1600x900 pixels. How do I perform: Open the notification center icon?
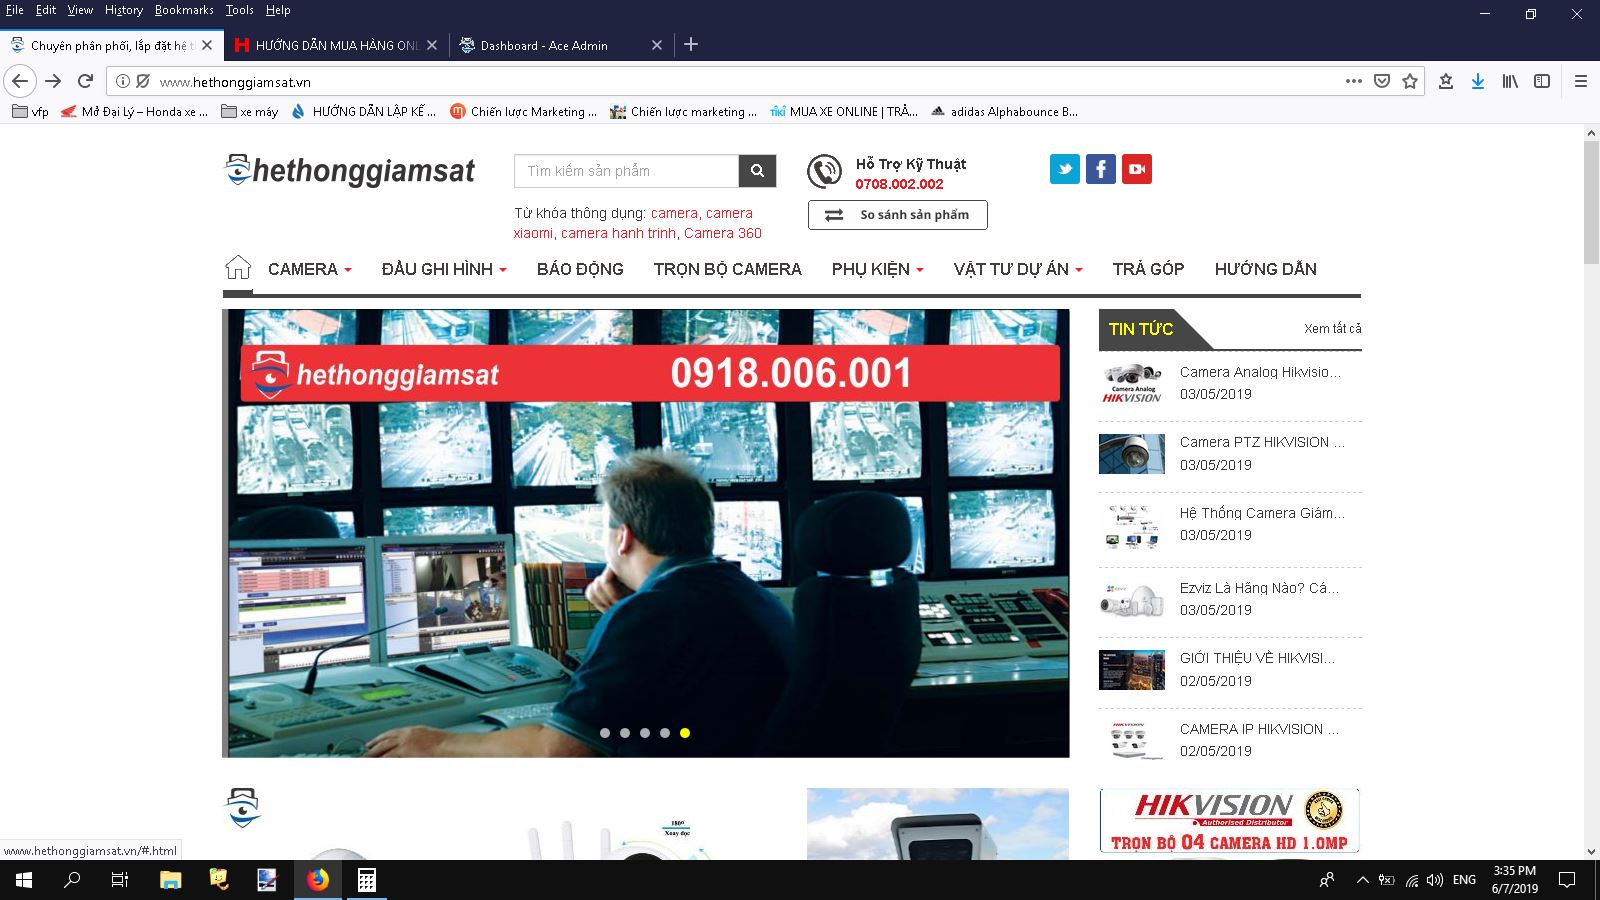click(1567, 880)
